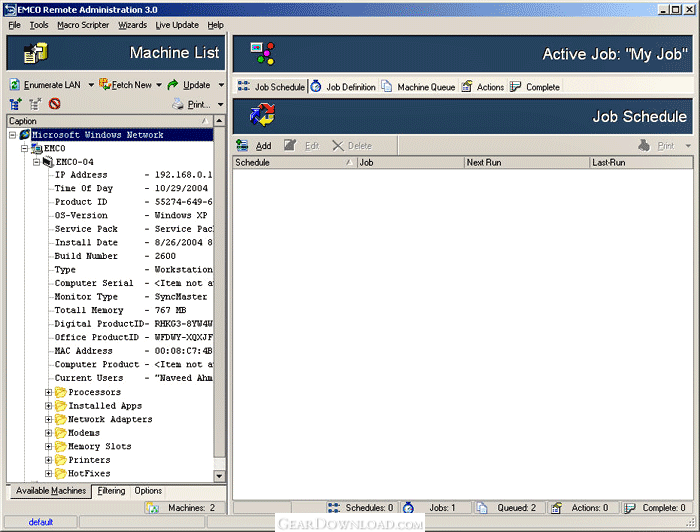700x532 pixels.
Task: Sort by the Job column header
Action: (x=411, y=162)
